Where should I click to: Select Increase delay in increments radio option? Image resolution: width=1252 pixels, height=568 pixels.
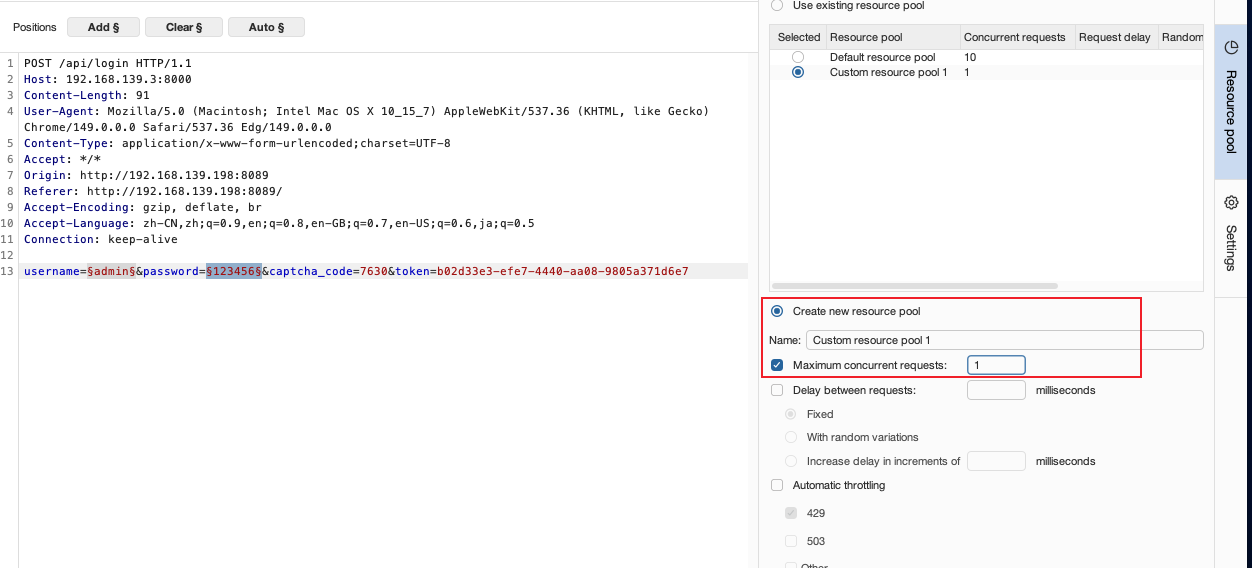click(791, 461)
